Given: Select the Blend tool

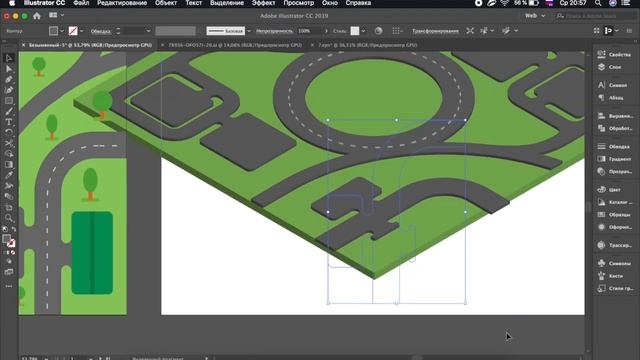Looking at the screenshot, I should coord(9,196).
